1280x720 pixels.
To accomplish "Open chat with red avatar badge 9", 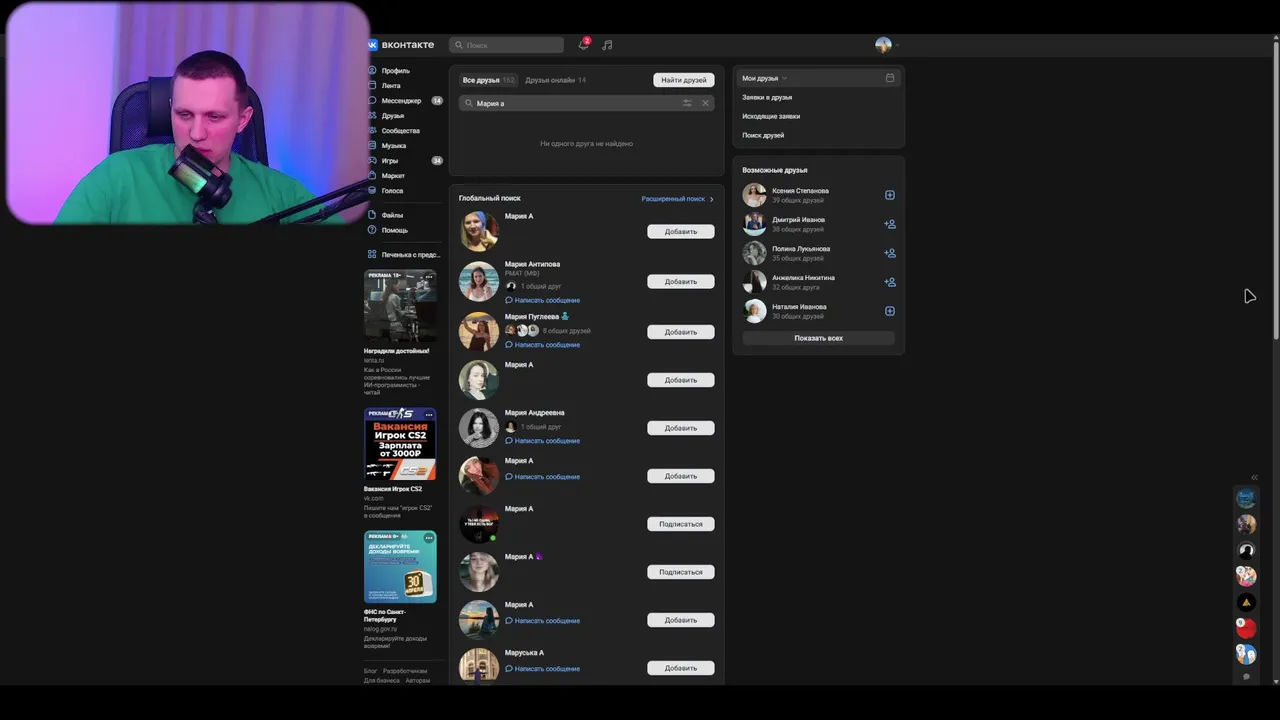I will pyautogui.click(x=1246, y=628).
